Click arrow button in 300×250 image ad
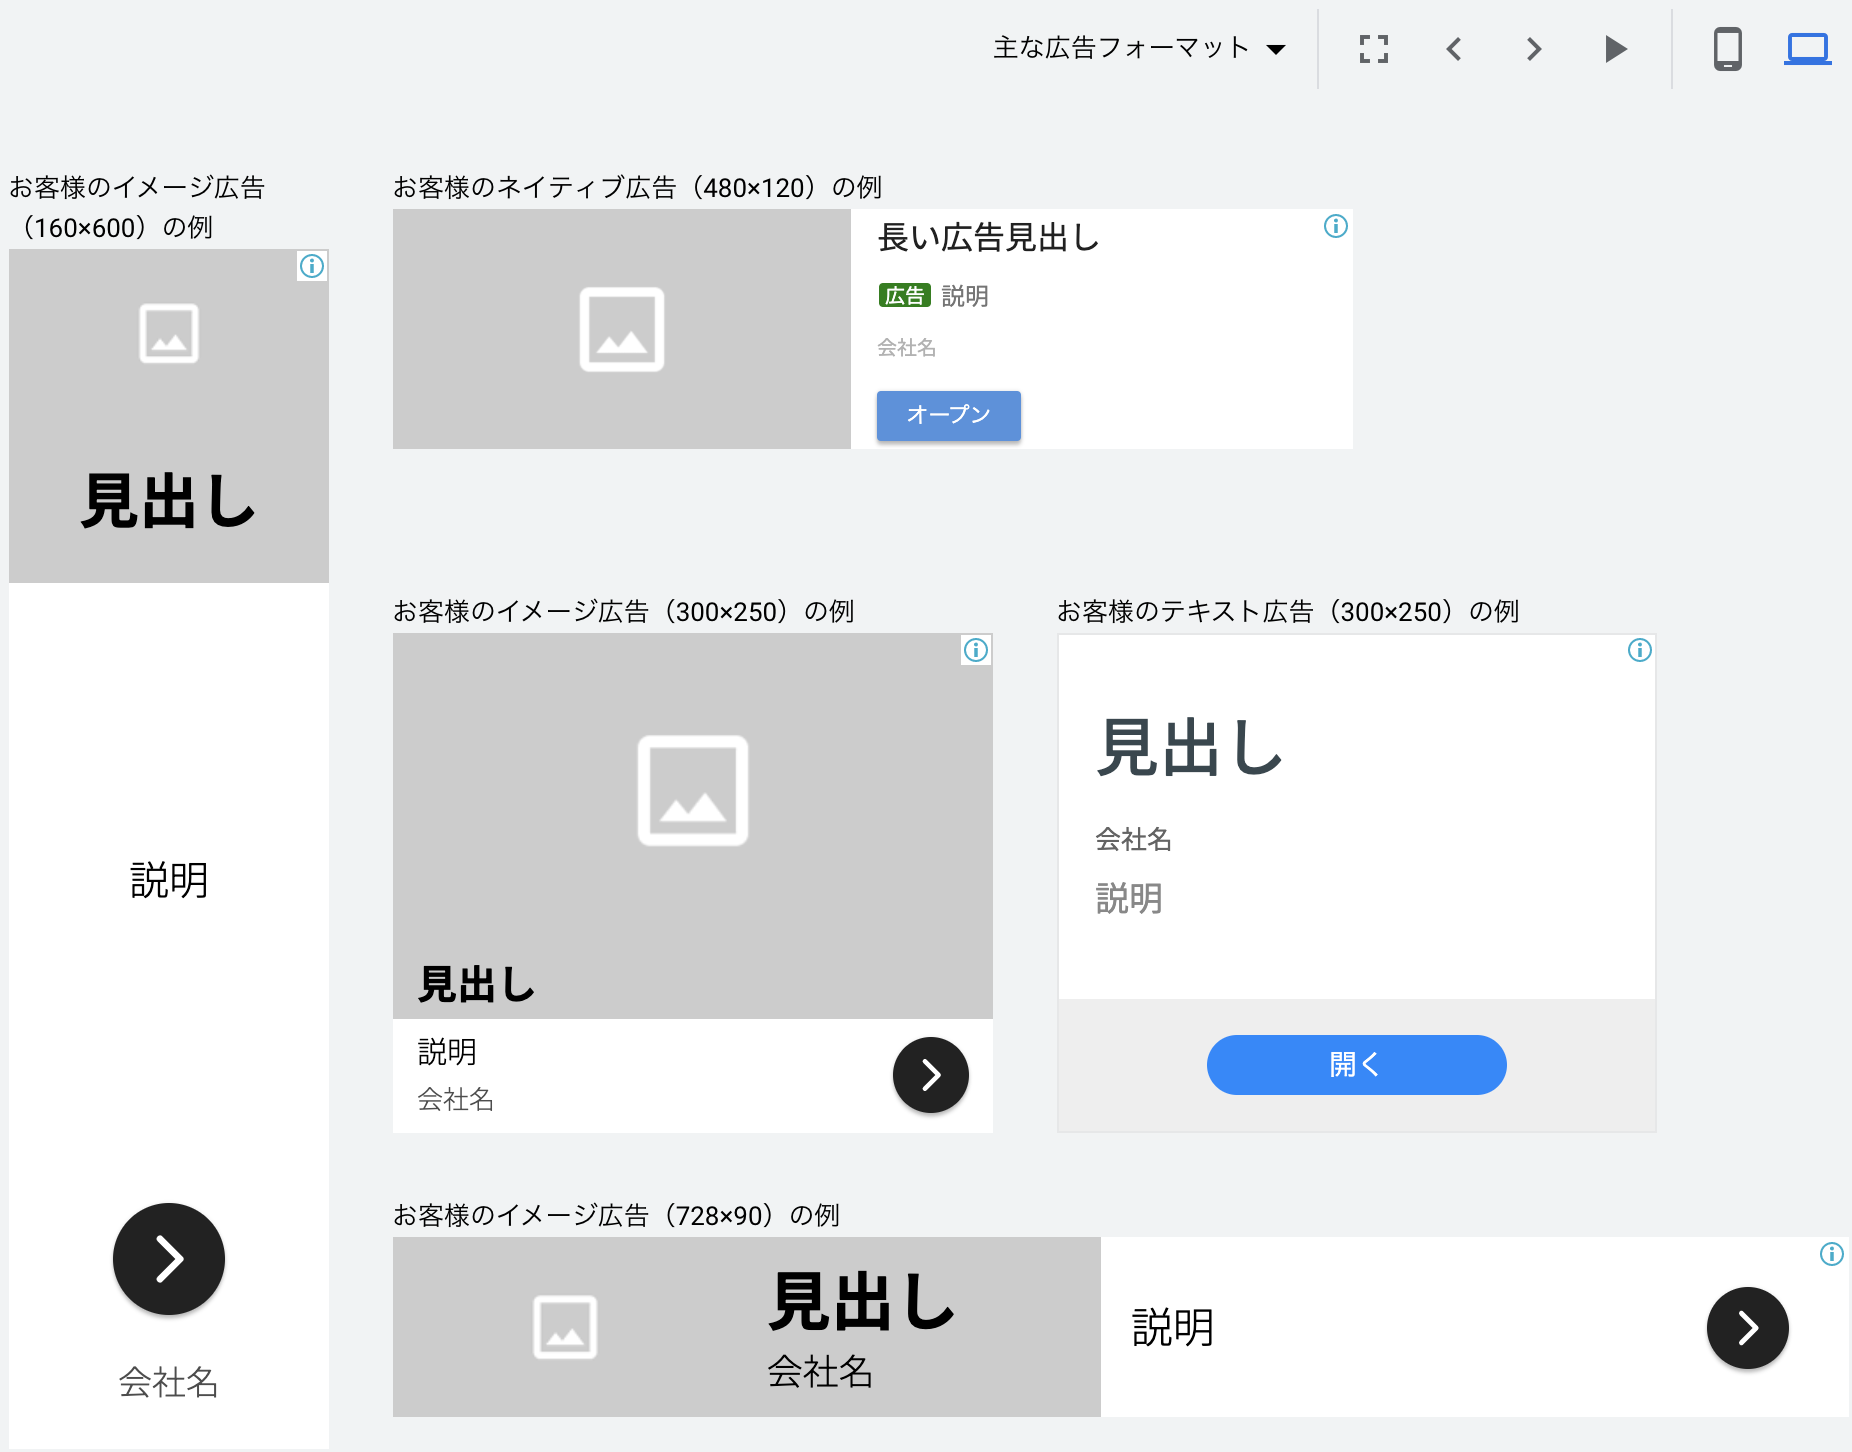The height and width of the screenshot is (1452, 1852). [930, 1075]
